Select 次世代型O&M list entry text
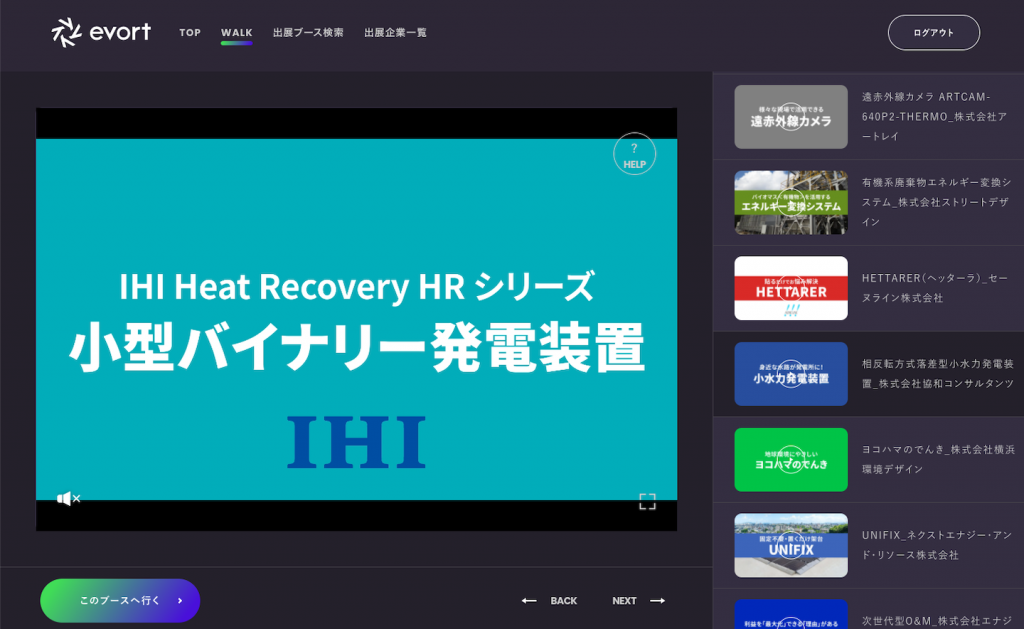This screenshot has width=1024, height=629. (x=938, y=621)
